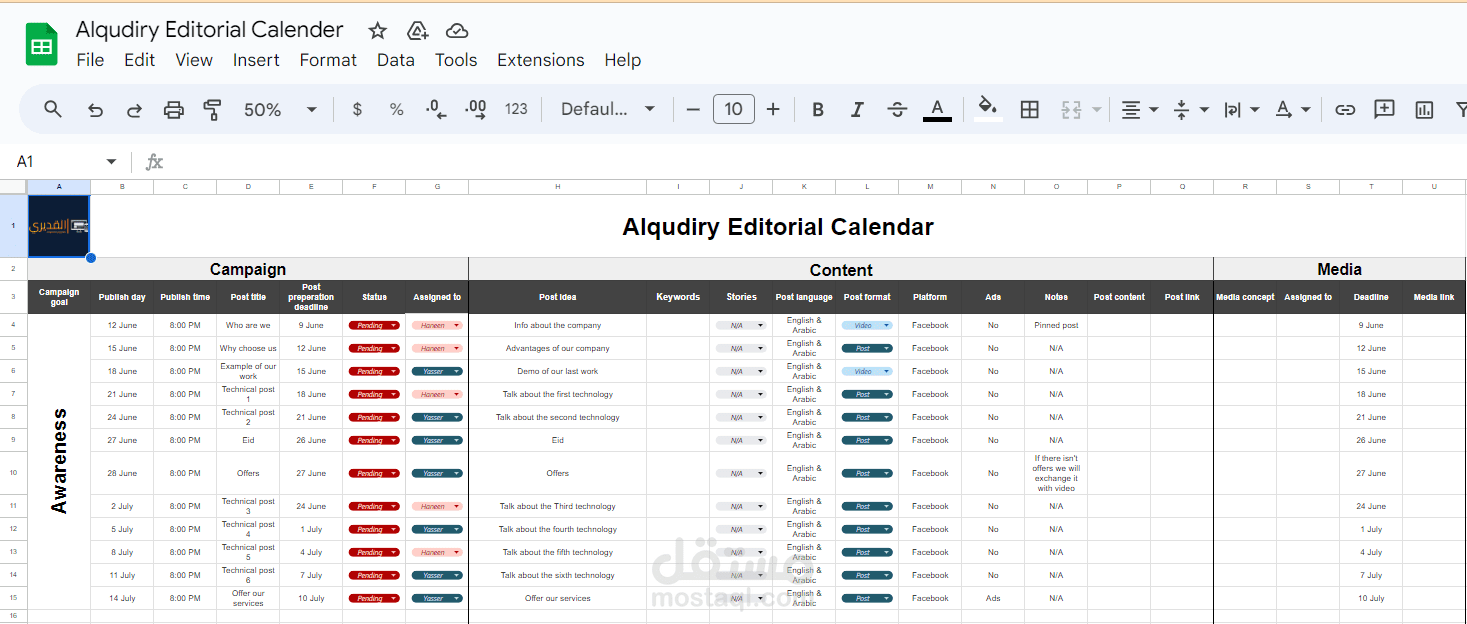The height and width of the screenshot is (624, 1467).
Task: Open text rotation options
Action: [x=1293, y=110]
